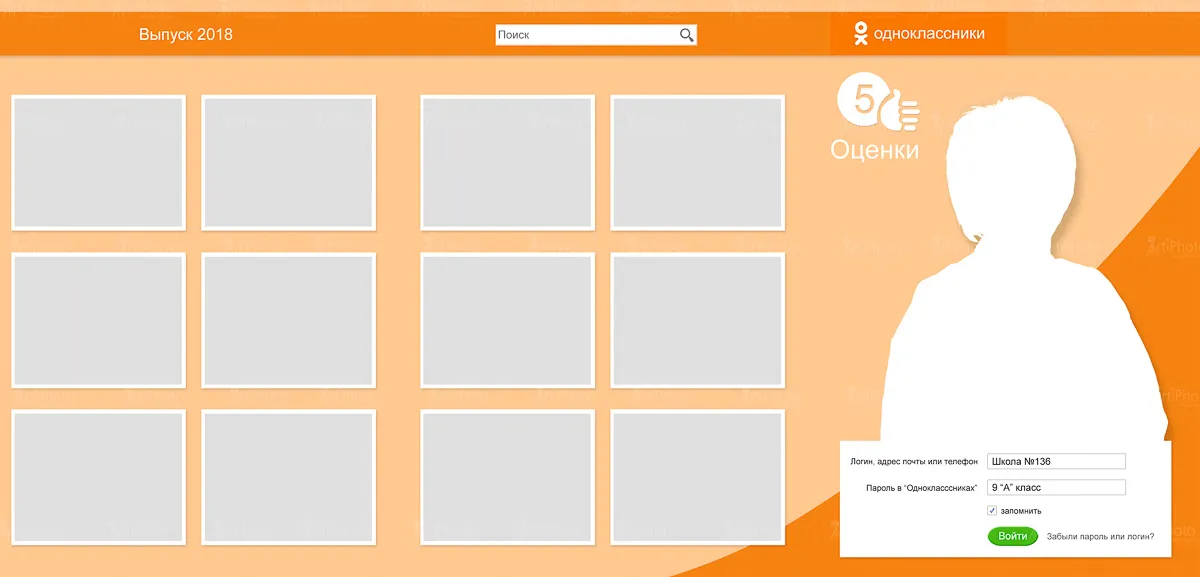Click the login field containing Школа №136

1056,461
